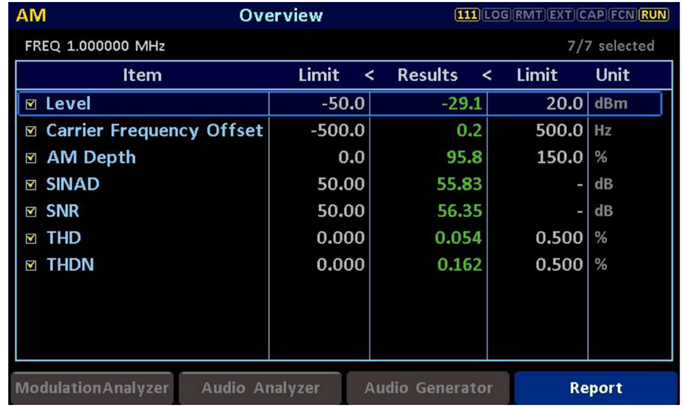Click the THD result 0.054

pyautogui.click(x=459, y=238)
